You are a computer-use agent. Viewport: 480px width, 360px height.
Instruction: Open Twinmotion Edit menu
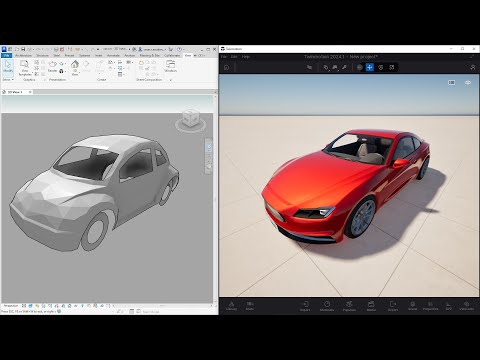pos(234,57)
